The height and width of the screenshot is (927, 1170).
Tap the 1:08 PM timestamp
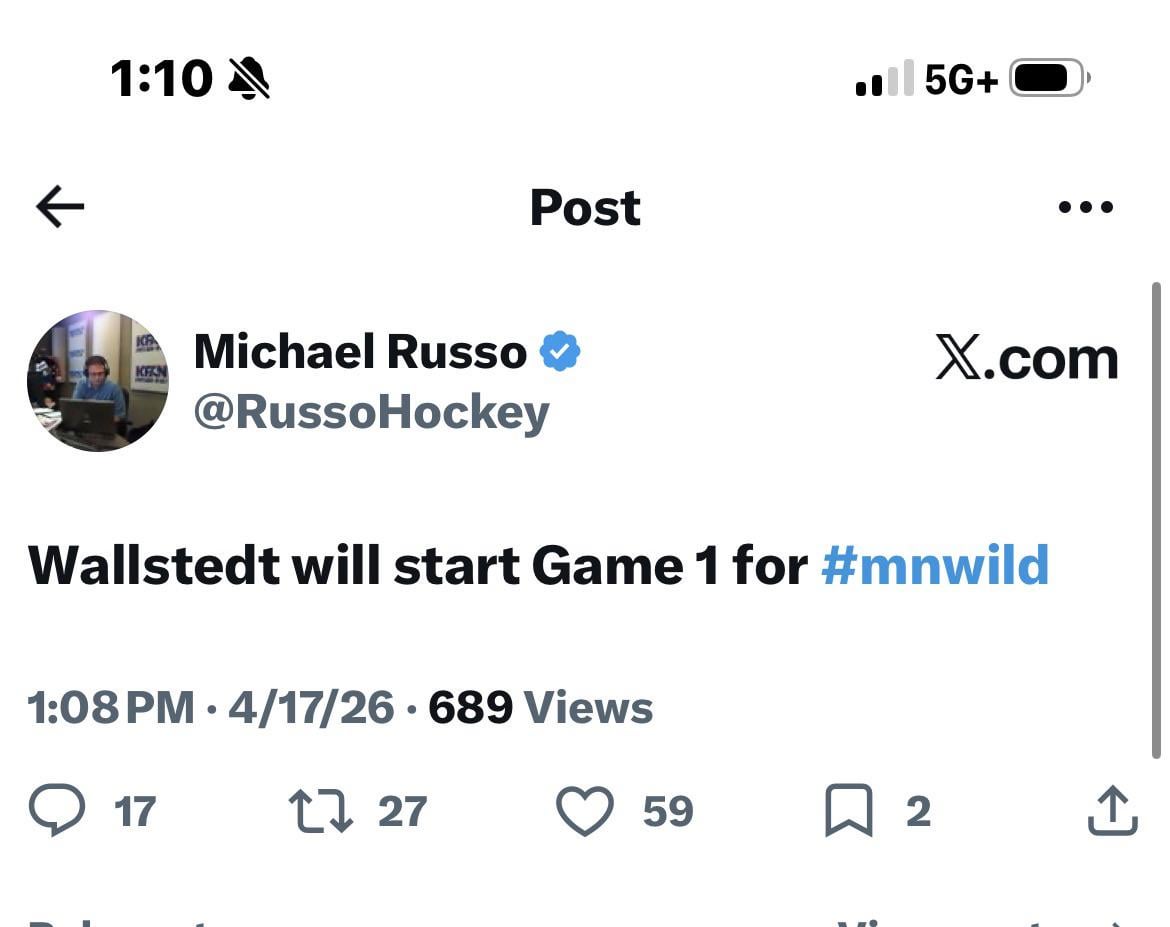tap(111, 708)
